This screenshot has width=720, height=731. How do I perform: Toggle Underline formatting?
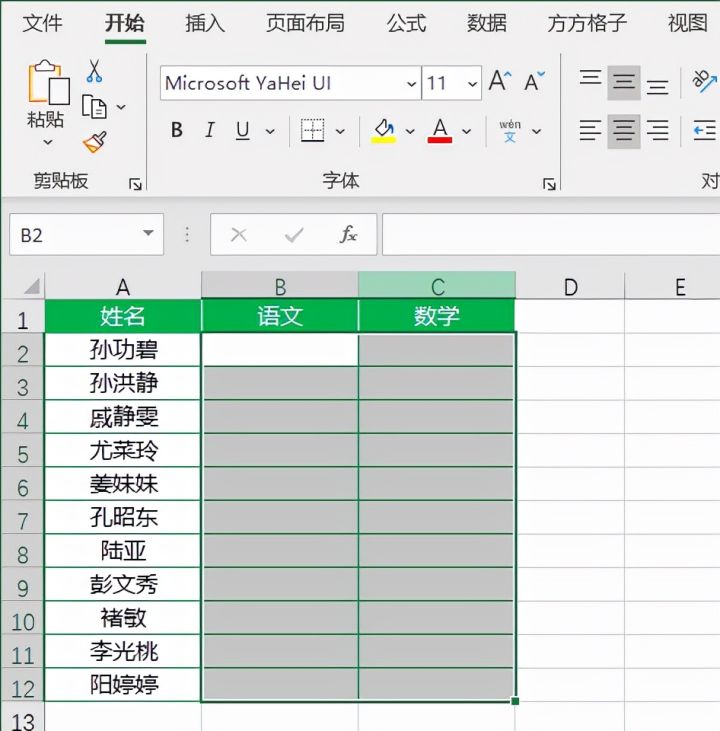pos(242,130)
